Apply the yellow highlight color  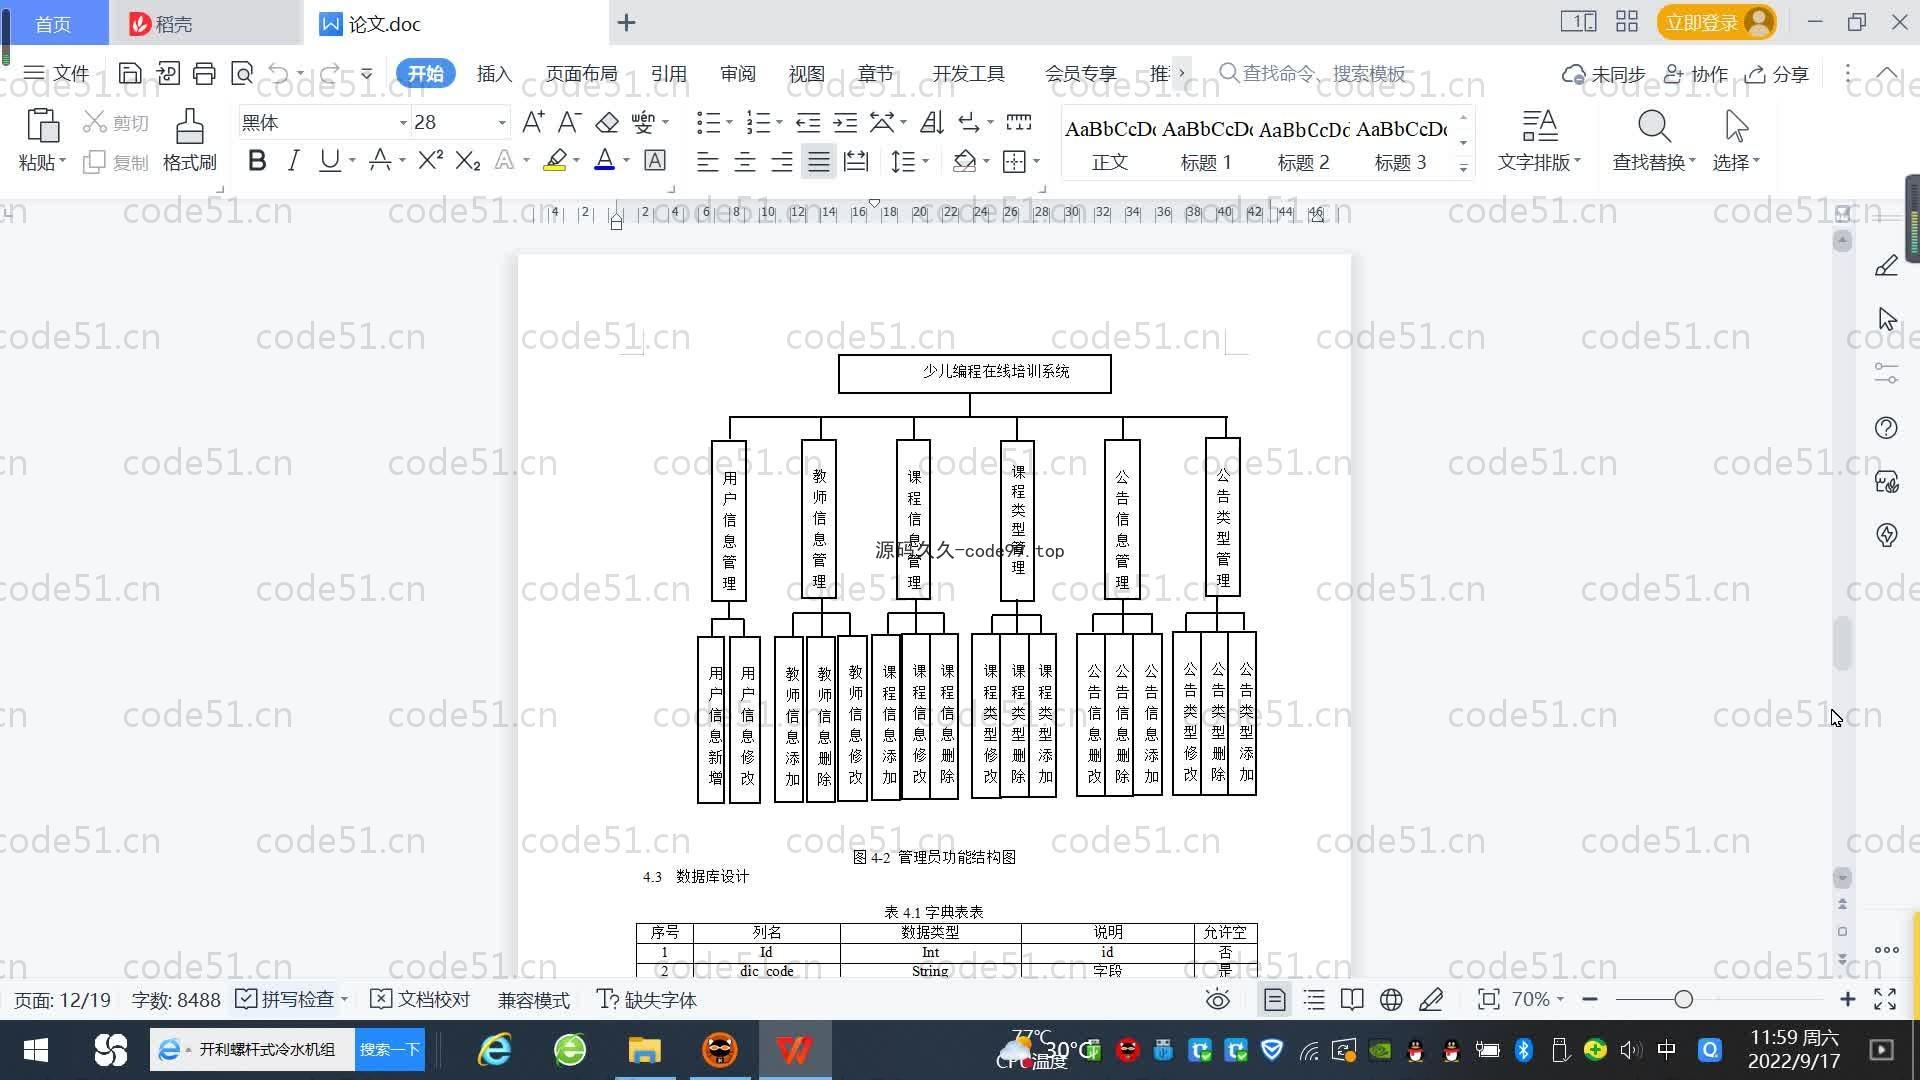555,160
